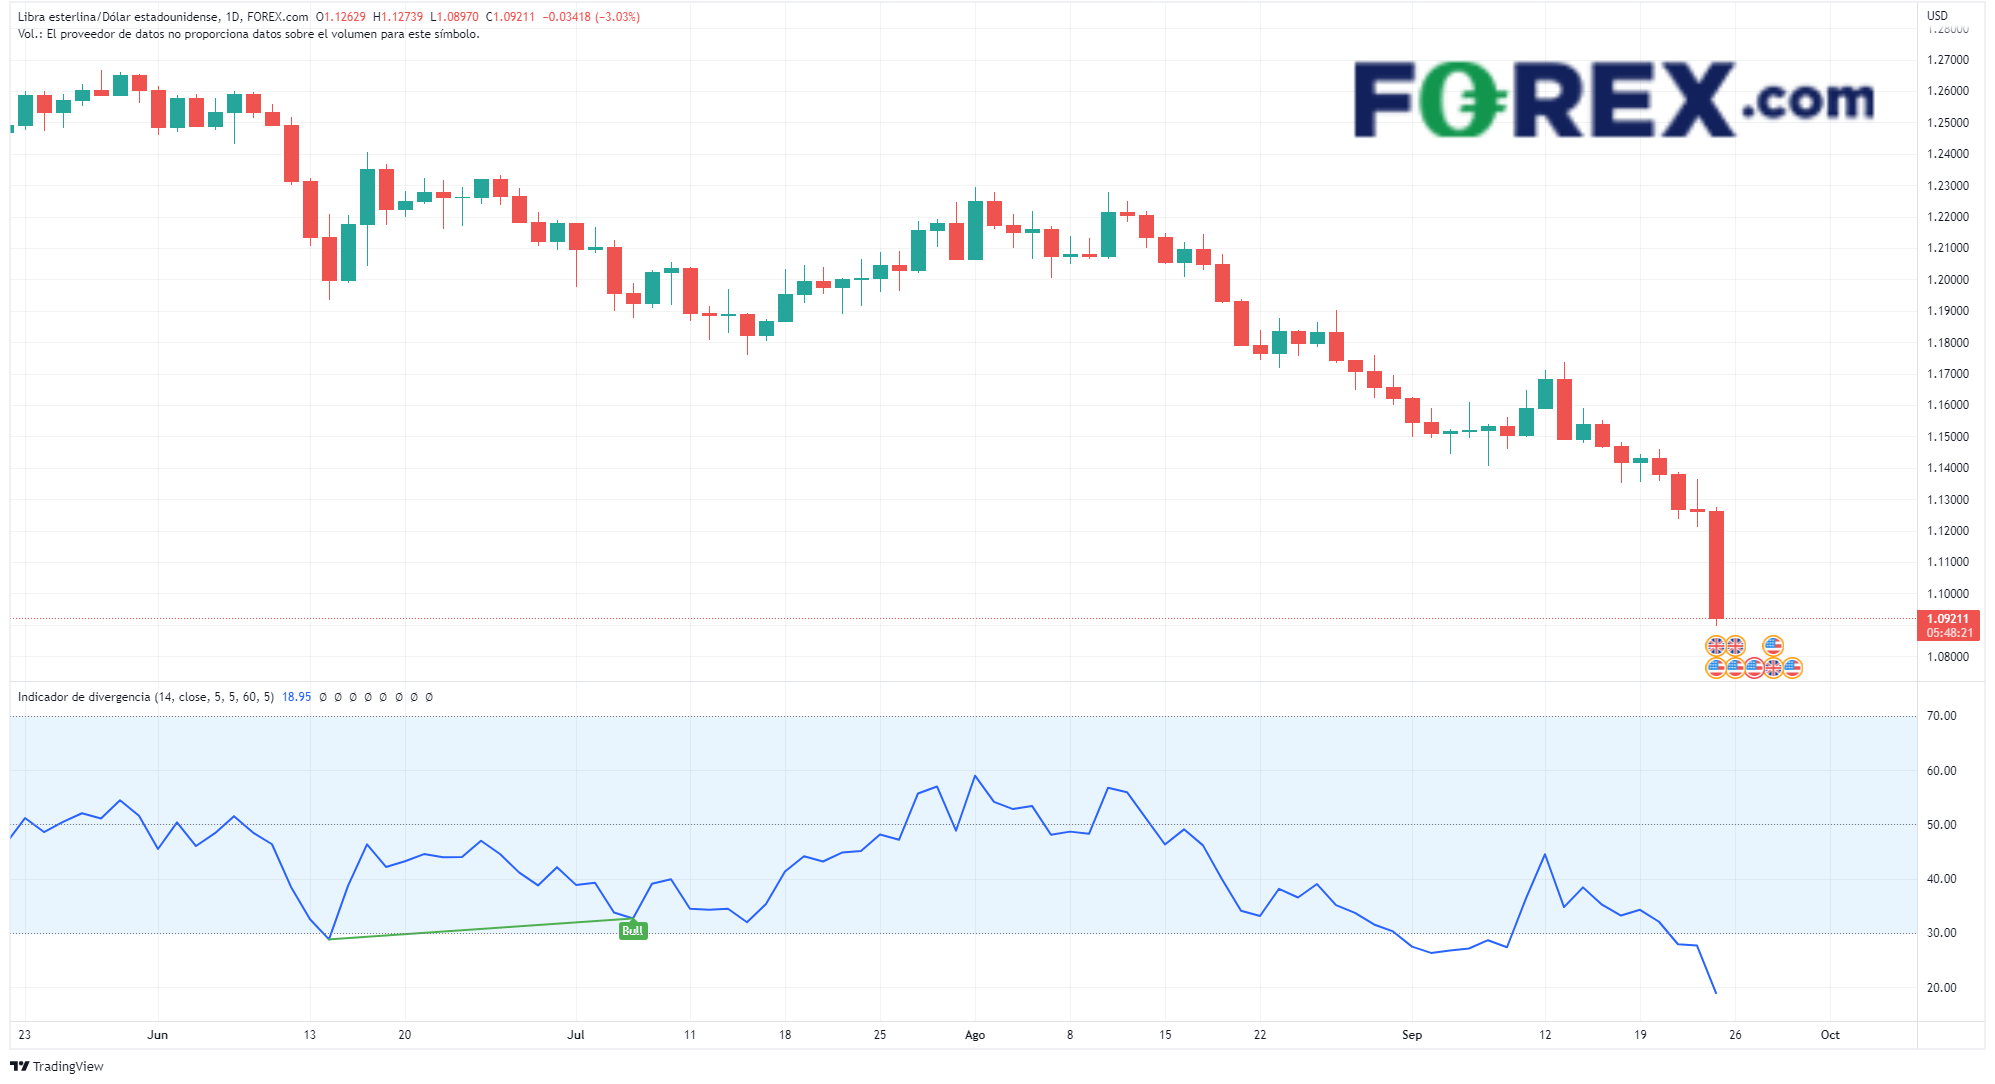
Task: Click the lone US flag in the upper event row
Action: pyautogui.click(x=1773, y=646)
